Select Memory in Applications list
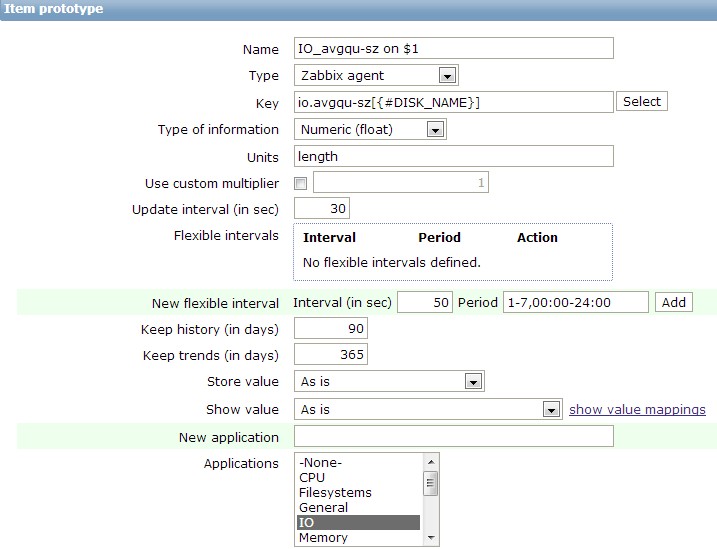 (x=358, y=538)
